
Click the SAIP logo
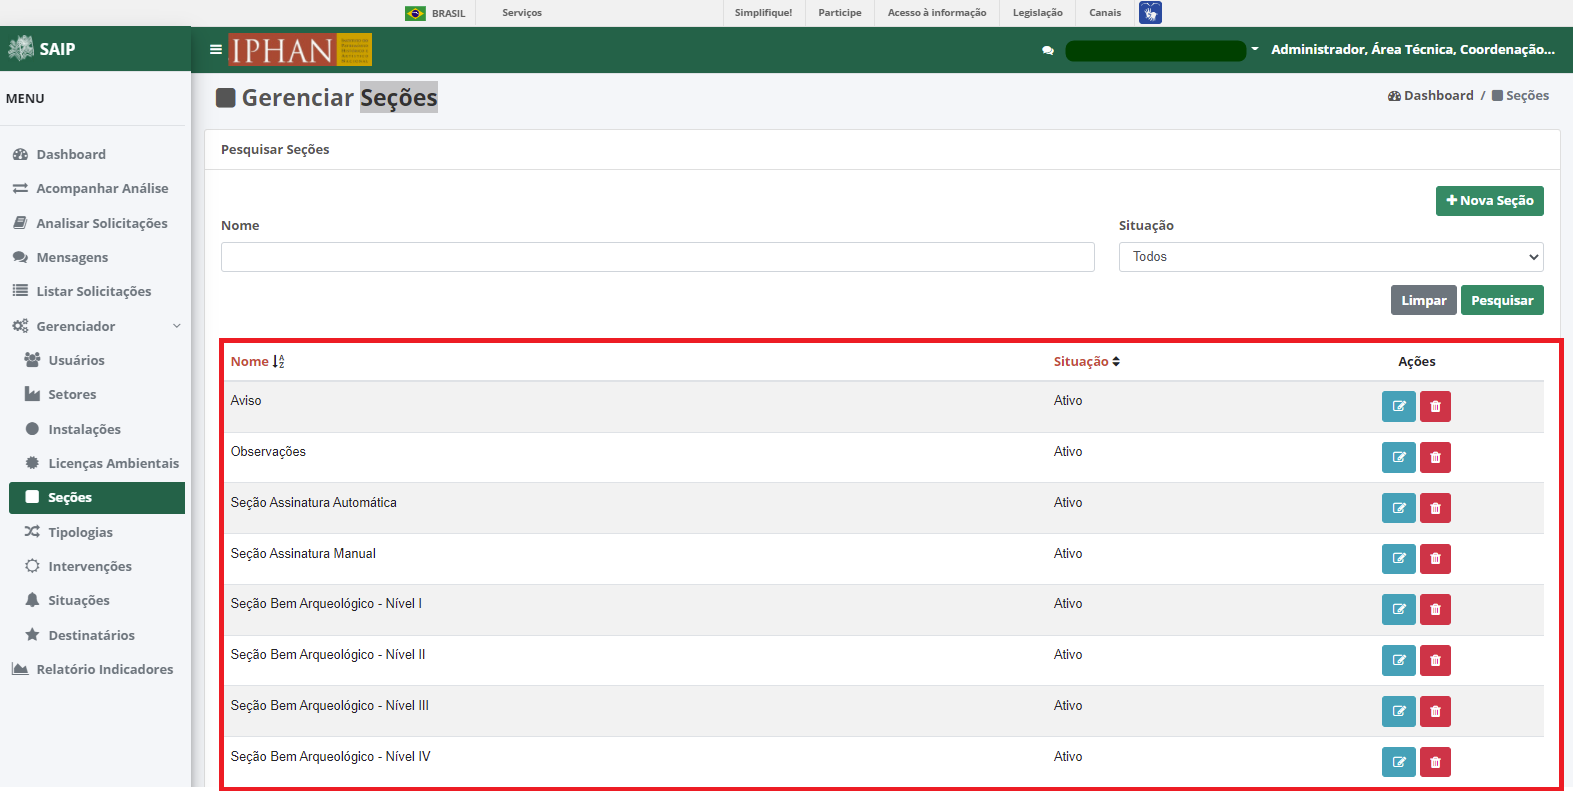[x=42, y=48]
